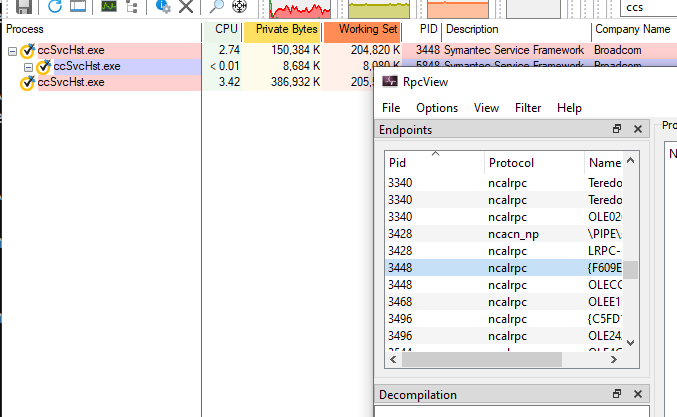This screenshot has width=677, height=417.
Task: Float the Decompilation panel using its undock icon
Action: pos(617,394)
